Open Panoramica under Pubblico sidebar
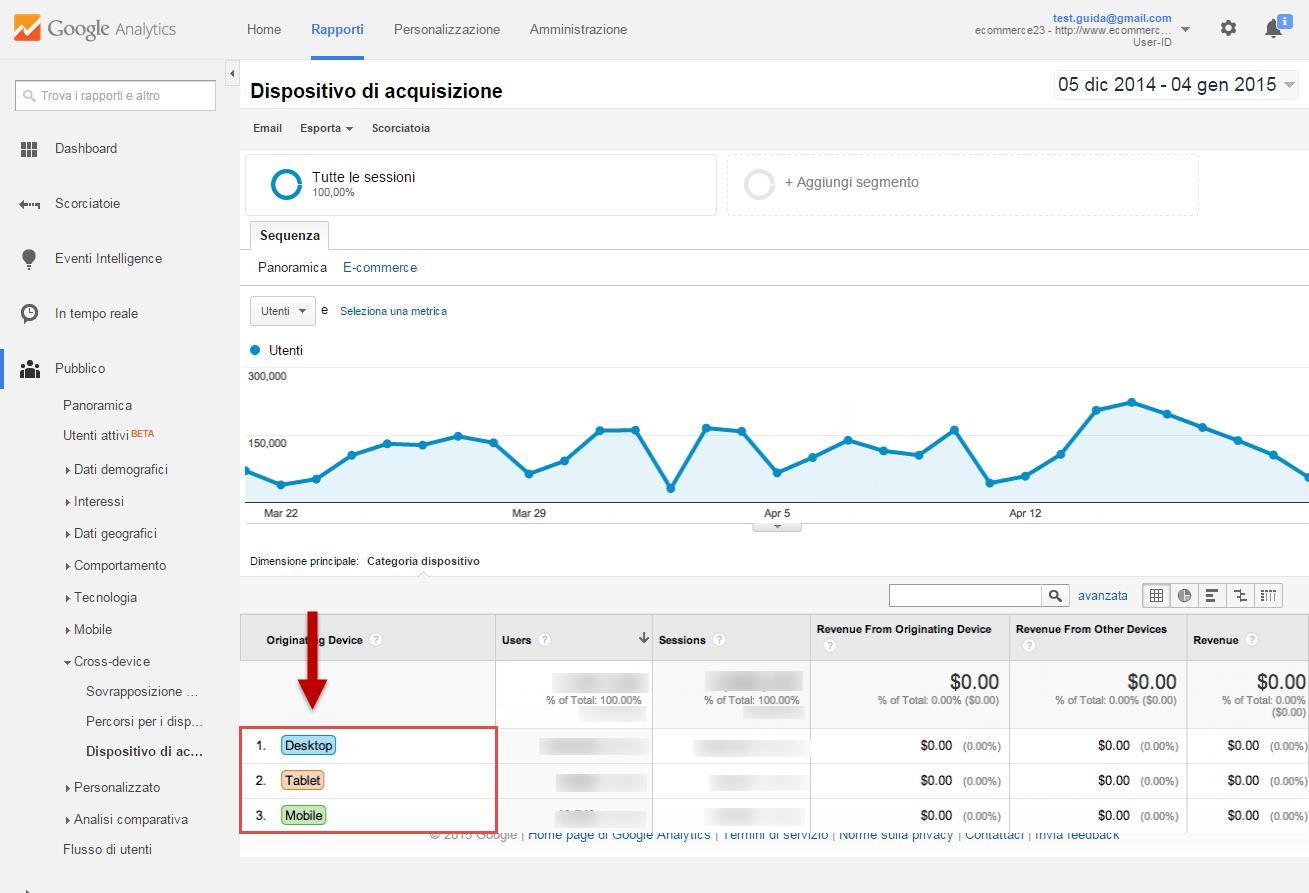The height and width of the screenshot is (893, 1309). tap(97, 406)
